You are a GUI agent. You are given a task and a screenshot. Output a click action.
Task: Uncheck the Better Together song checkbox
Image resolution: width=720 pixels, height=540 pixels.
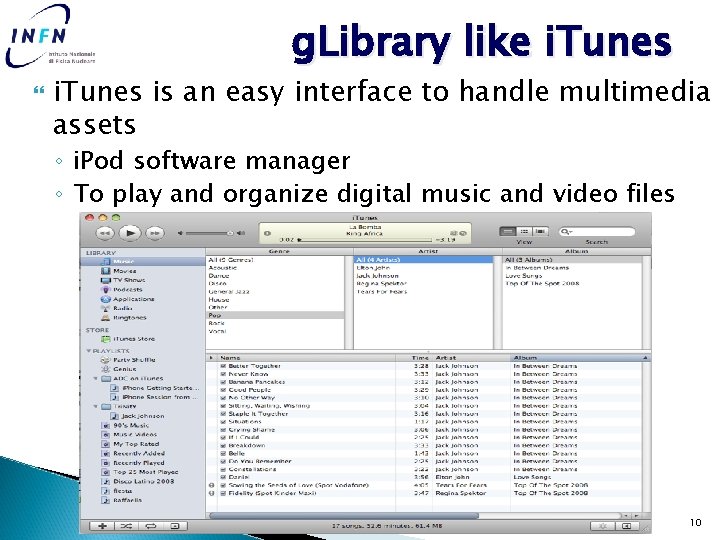pos(224,366)
